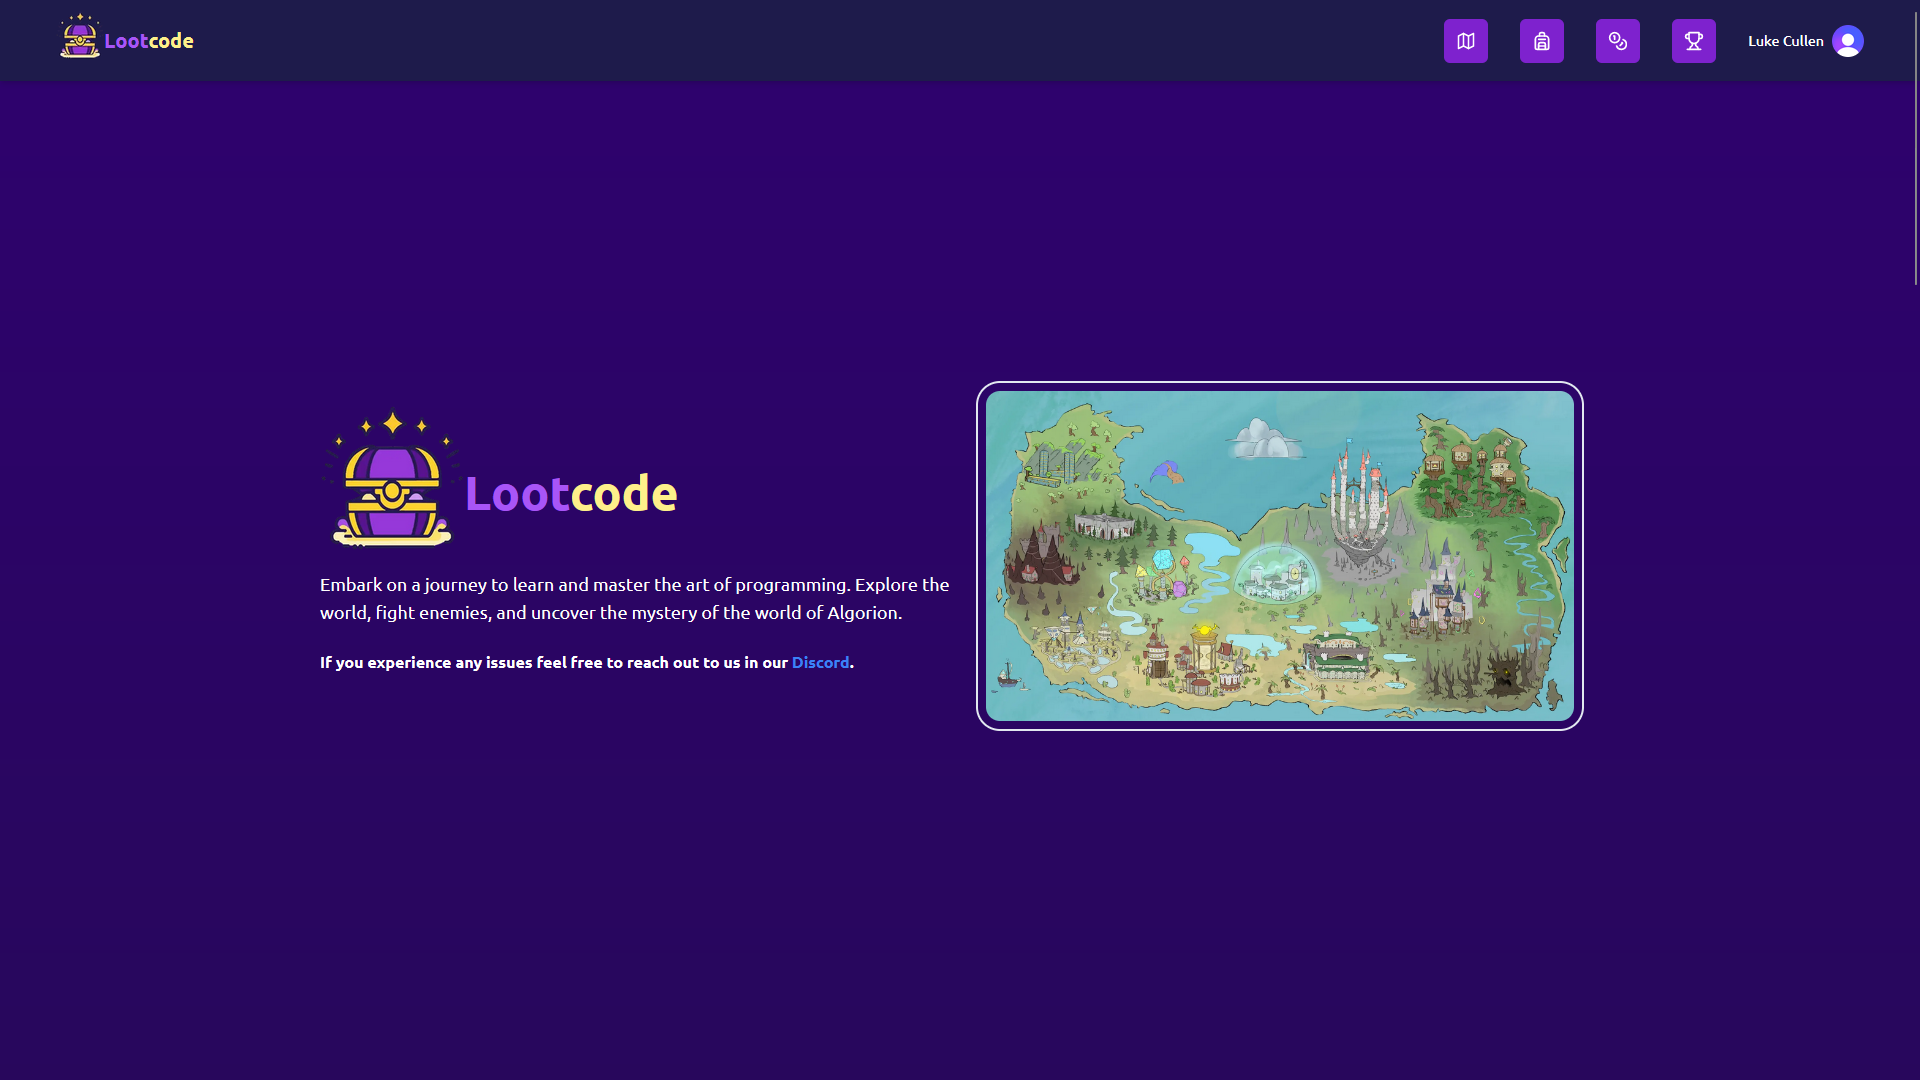
Task: Open the Discord link
Action: coord(820,662)
